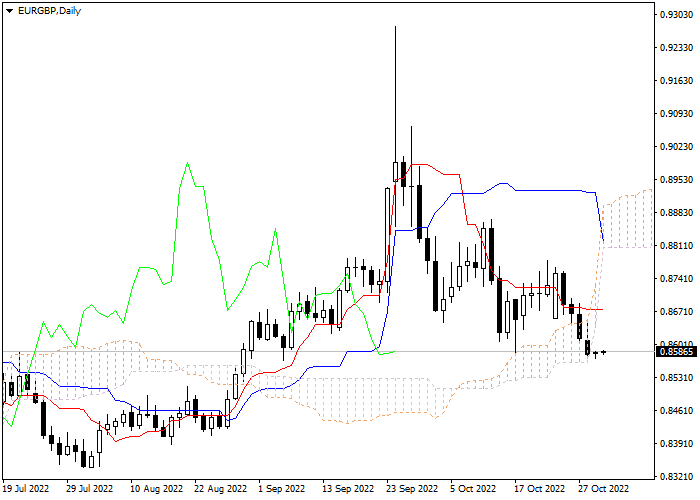Viewport: 700px width, 500px height.
Task: Click the 0.89530 price axis label
Action: (677, 179)
